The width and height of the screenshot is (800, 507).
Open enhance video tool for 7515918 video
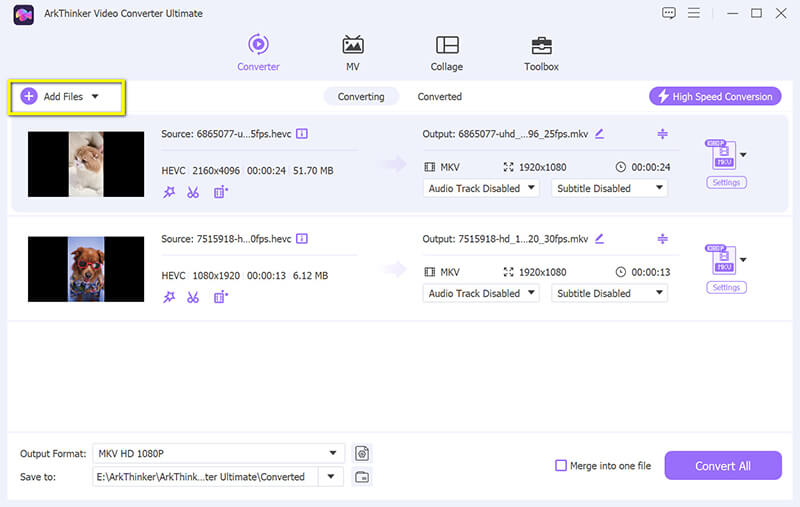[220, 297]
